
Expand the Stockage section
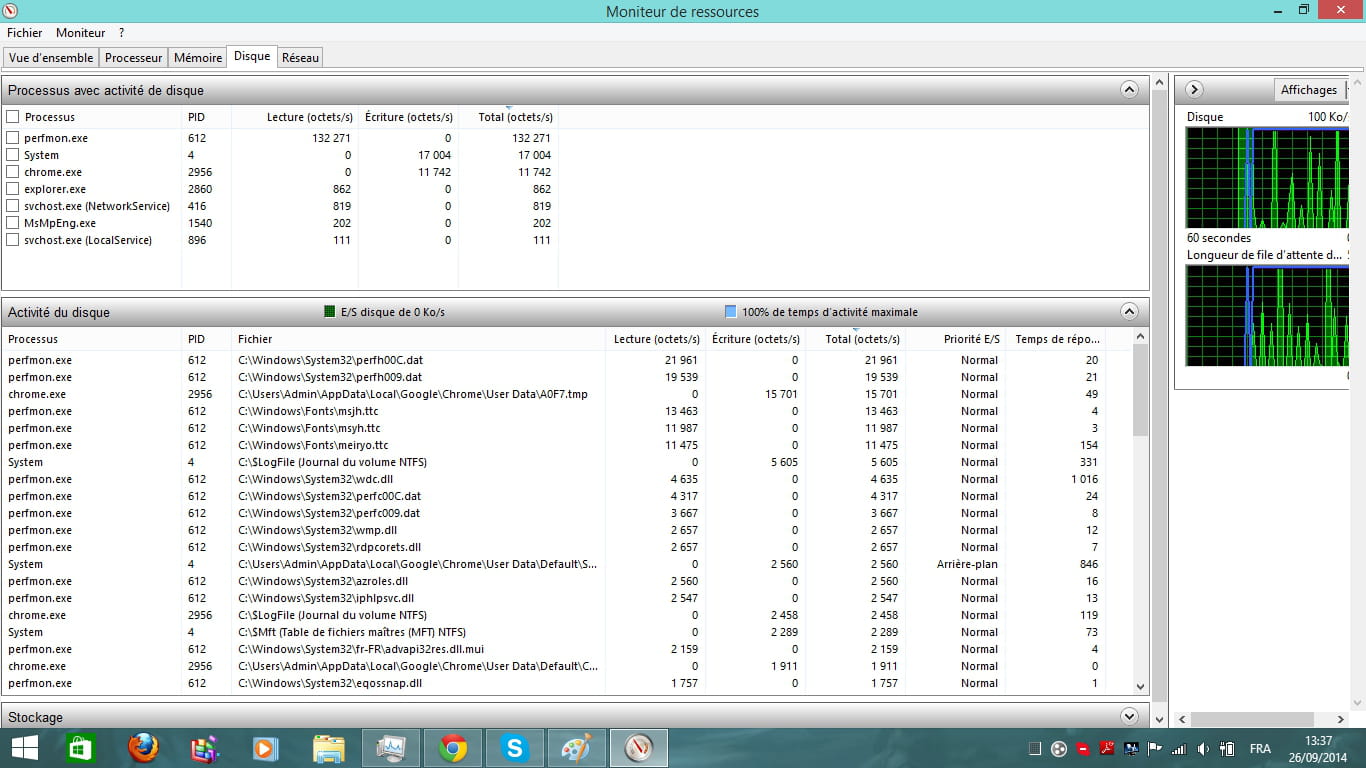pos(1129,716)
